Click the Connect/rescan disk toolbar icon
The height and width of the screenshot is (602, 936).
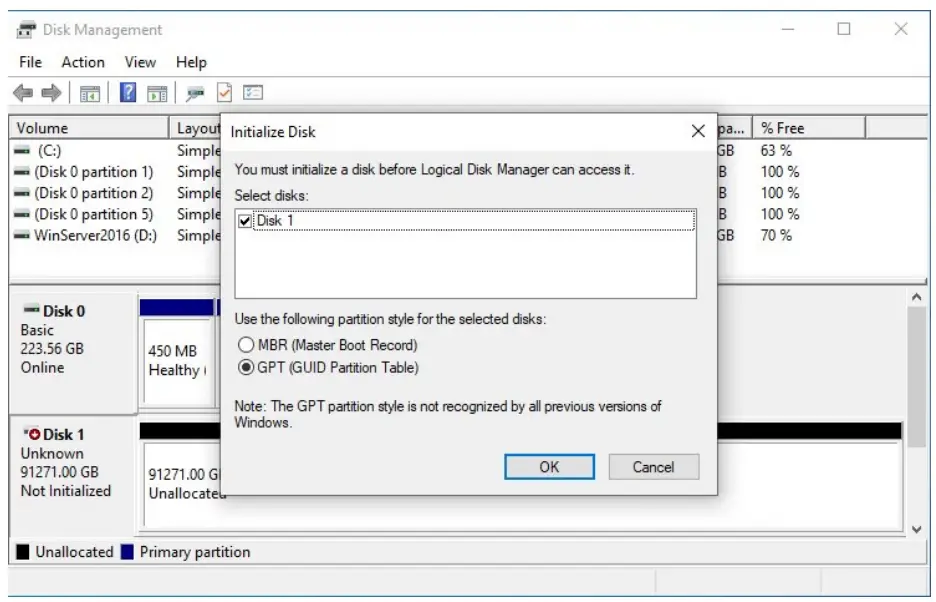(195, 93)
